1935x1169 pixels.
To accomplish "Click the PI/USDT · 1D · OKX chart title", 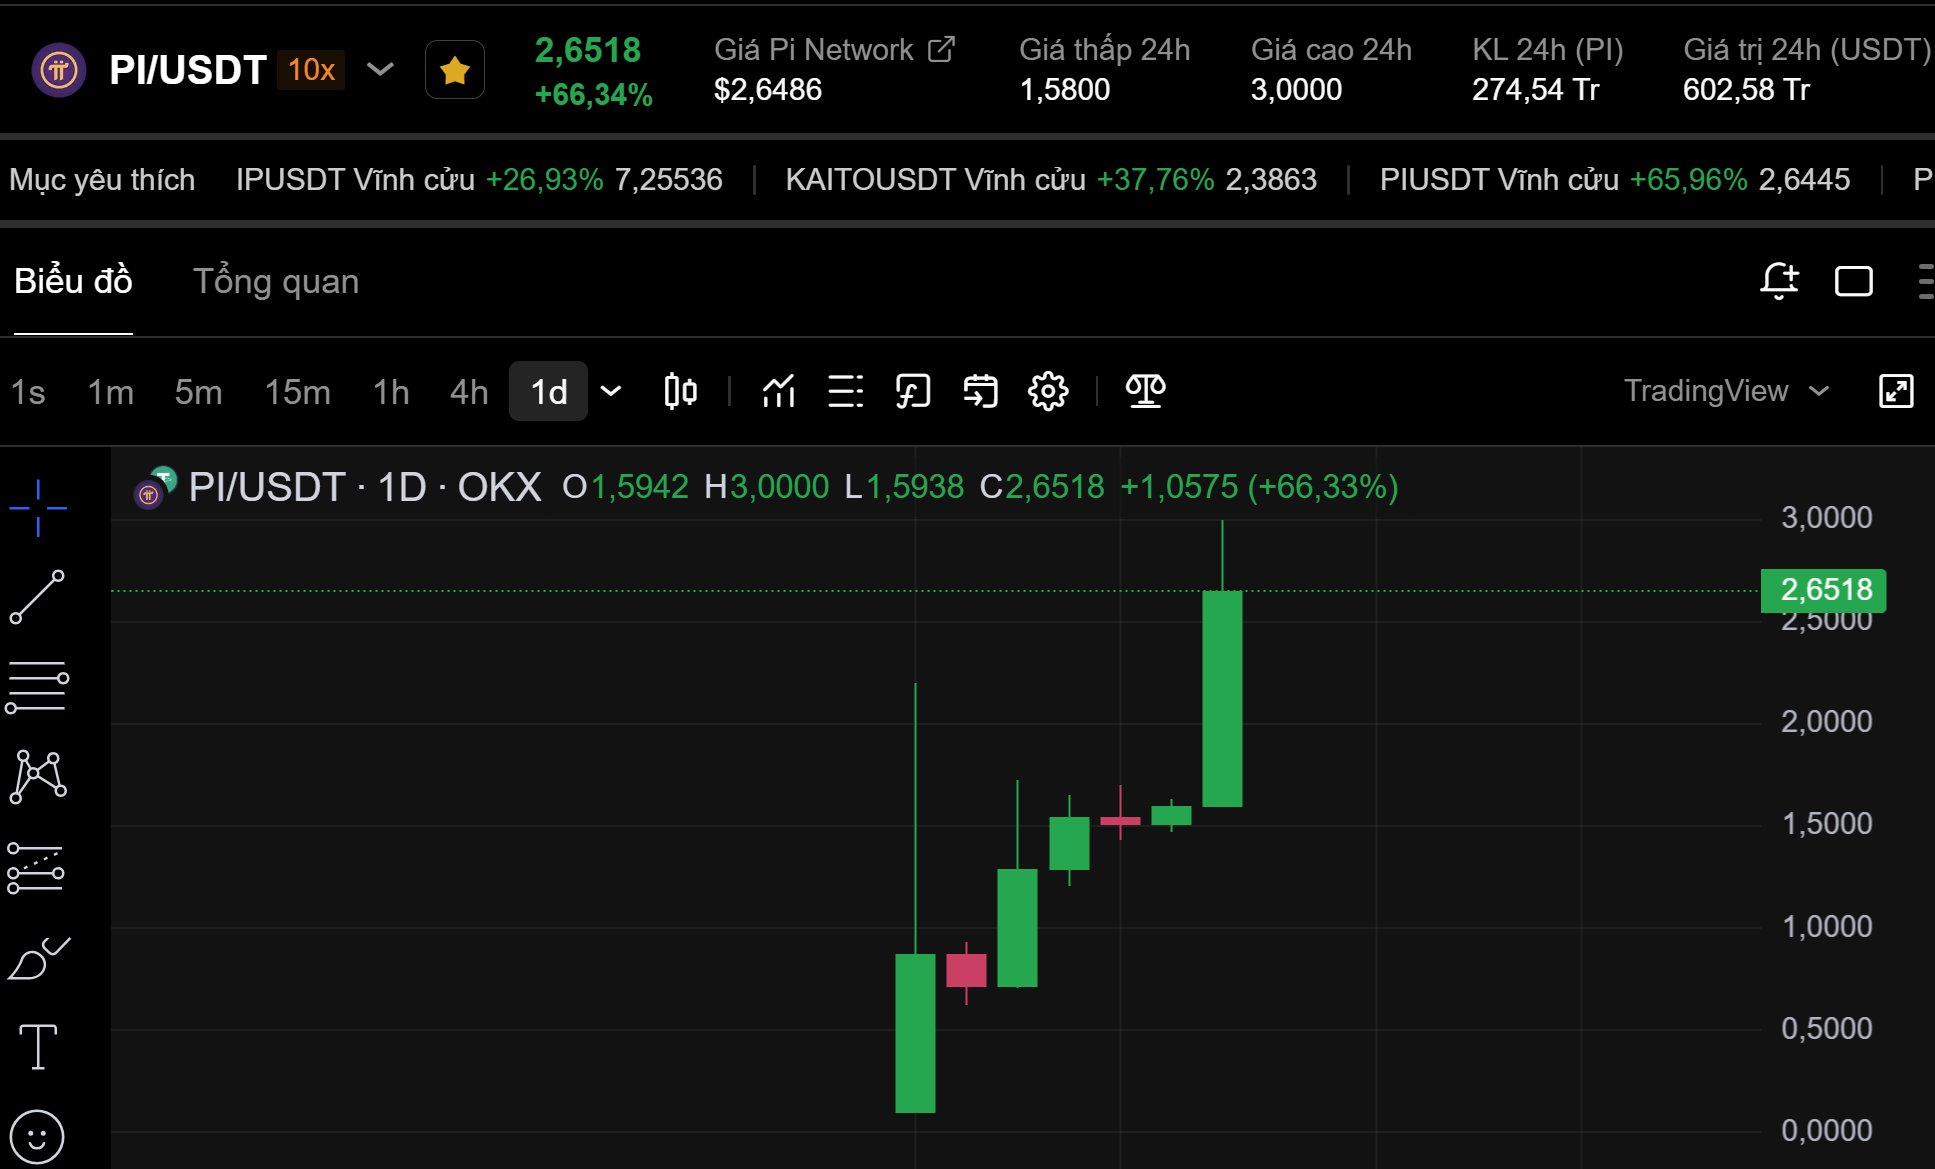I will coord(365,487).
